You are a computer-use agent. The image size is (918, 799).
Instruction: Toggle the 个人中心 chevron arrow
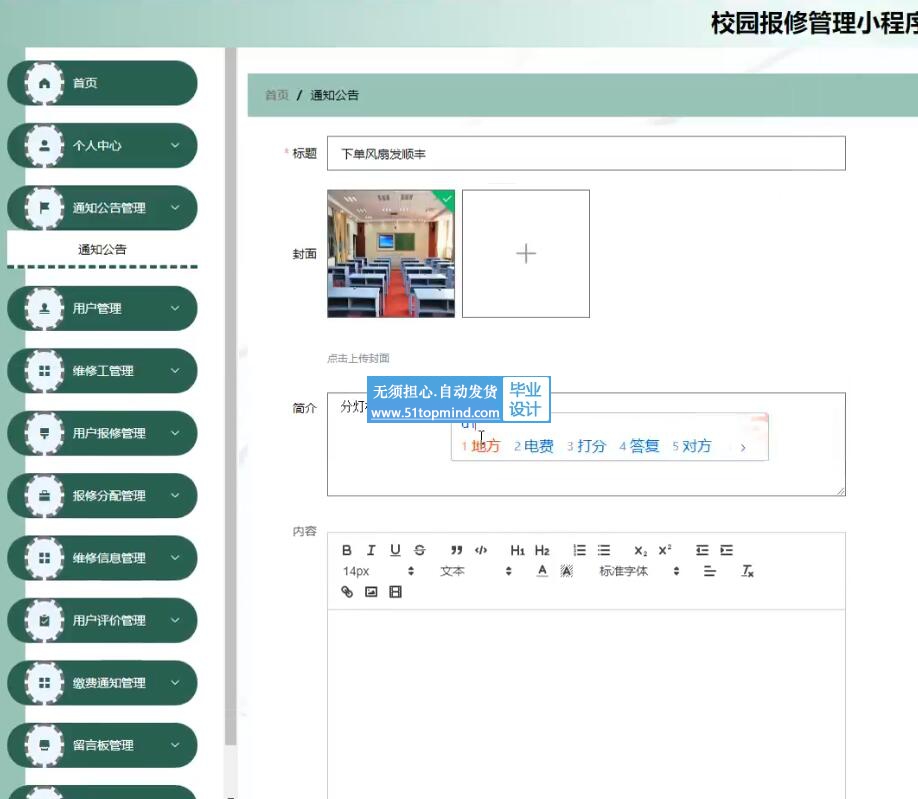[175, 145]
